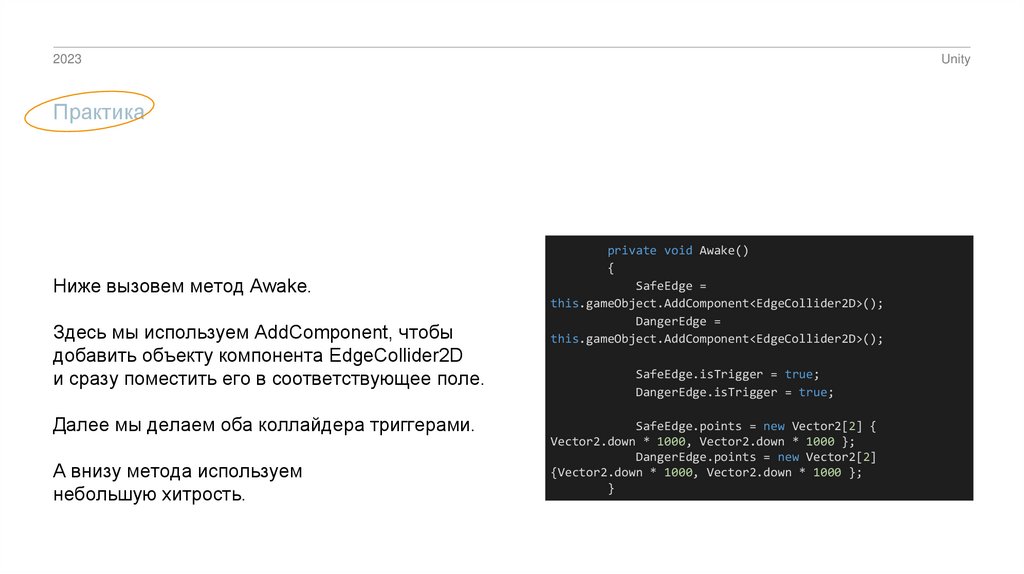Click the line "и сразу поместить его в соответствующее поле."
This screenshot has height=574, width=1024.
(x=268, y=381)
